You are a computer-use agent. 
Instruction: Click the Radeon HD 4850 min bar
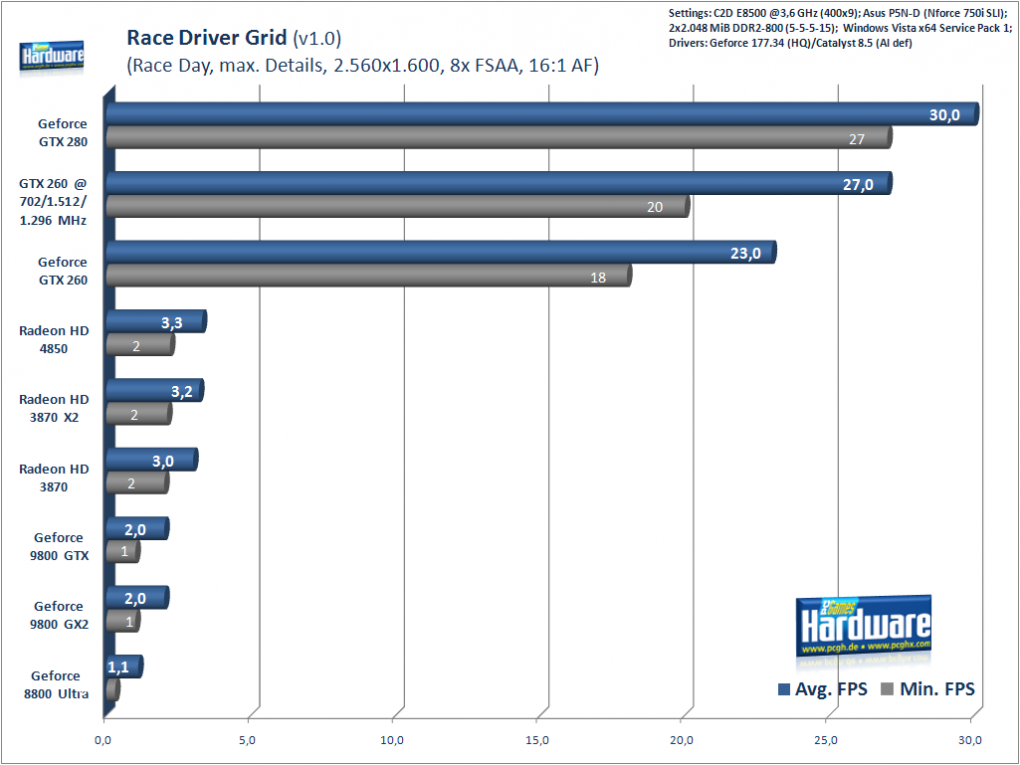(x=140, y=345)
